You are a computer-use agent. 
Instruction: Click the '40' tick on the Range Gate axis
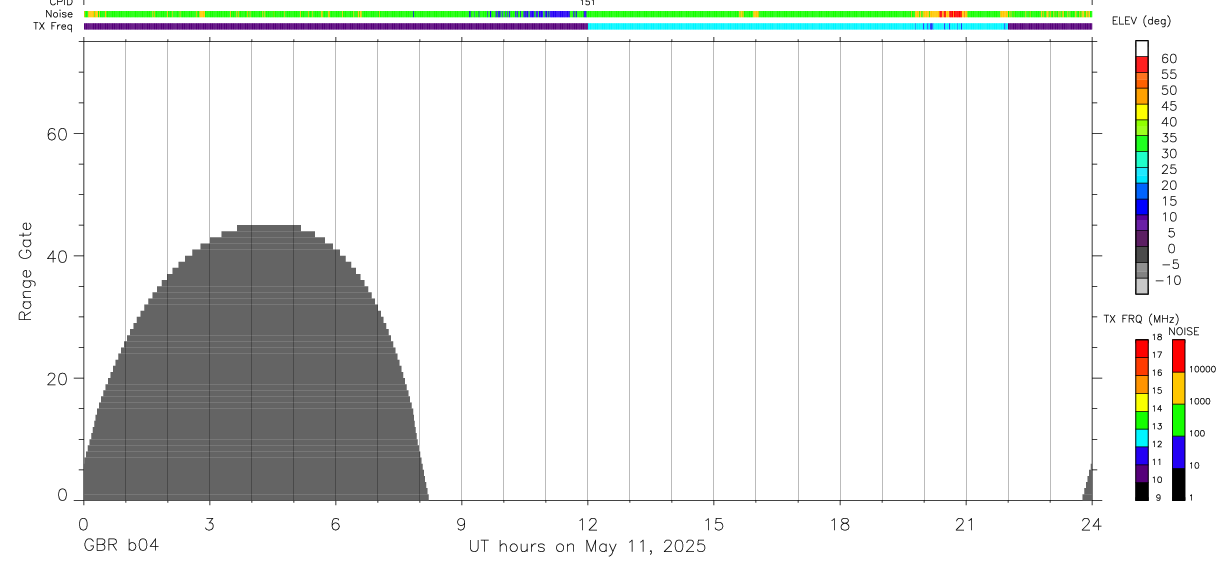point(57,256)
